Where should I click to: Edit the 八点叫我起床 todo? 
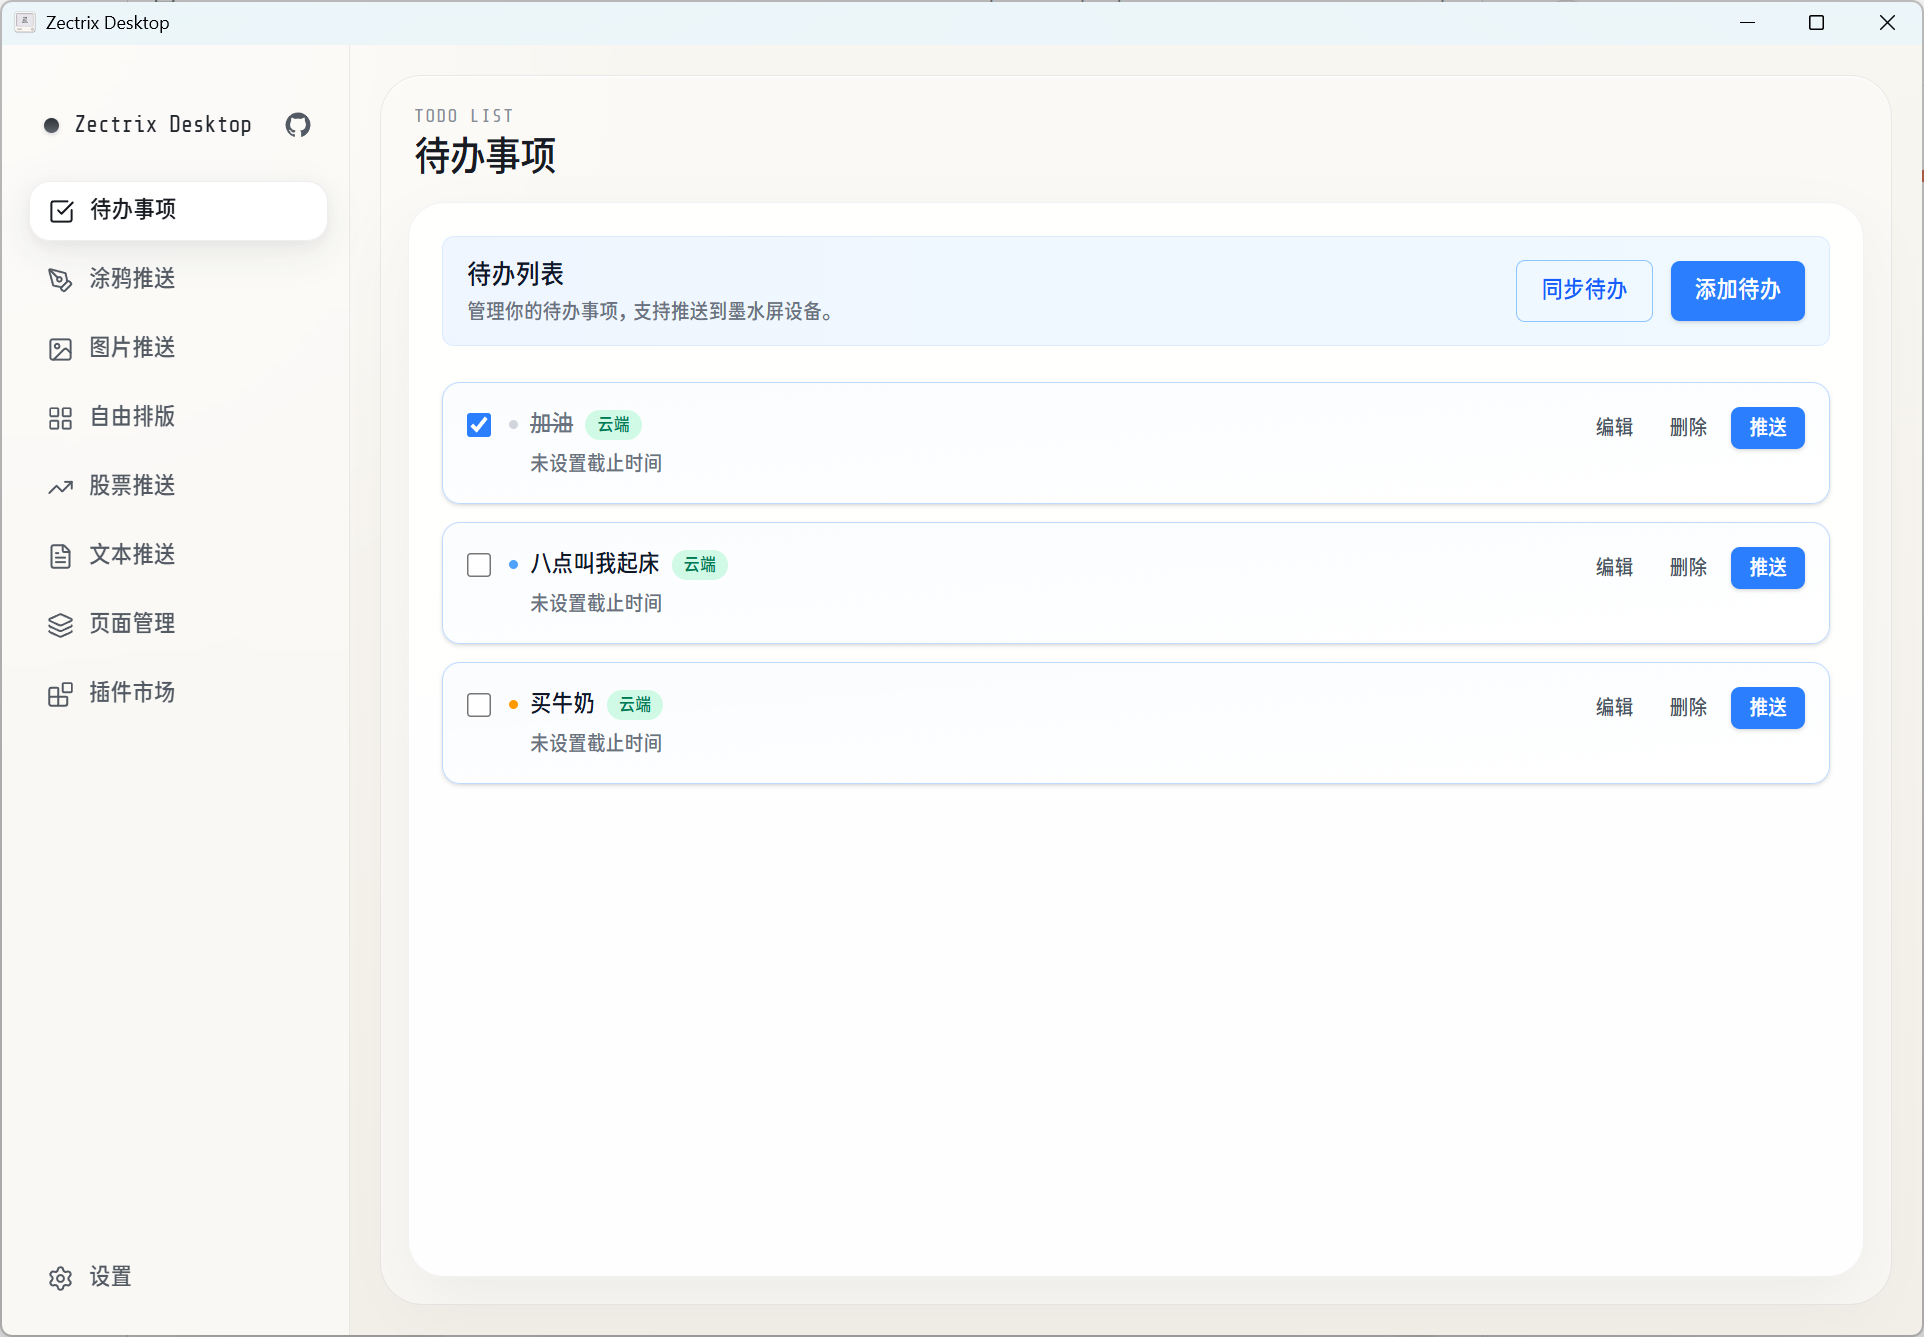pos(1614,568)
